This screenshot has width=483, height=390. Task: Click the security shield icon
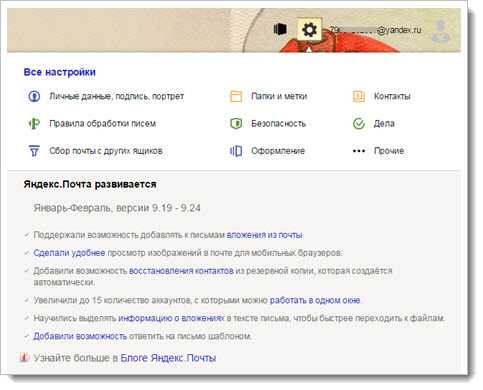pyautogui.click(x=236, y=124)
